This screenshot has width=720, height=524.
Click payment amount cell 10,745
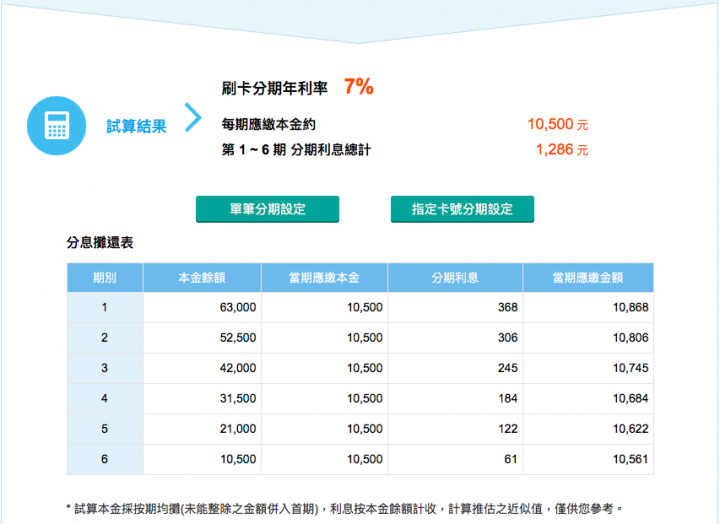(x=588, y=368)
